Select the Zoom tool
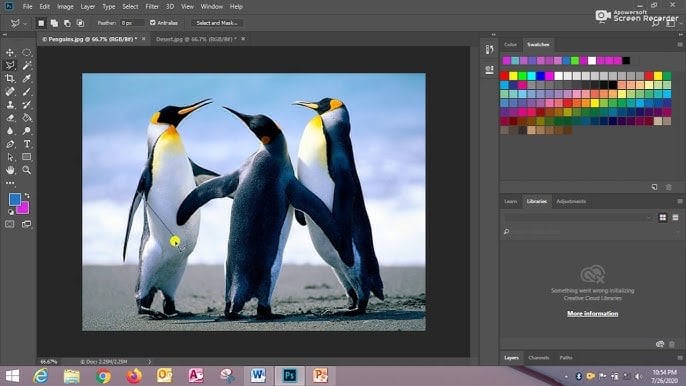686x386 pixels. point(27,170)
